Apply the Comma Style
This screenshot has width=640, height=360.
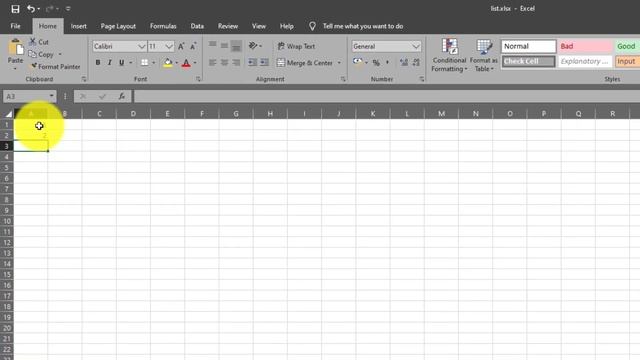click(x=387, y=62)
